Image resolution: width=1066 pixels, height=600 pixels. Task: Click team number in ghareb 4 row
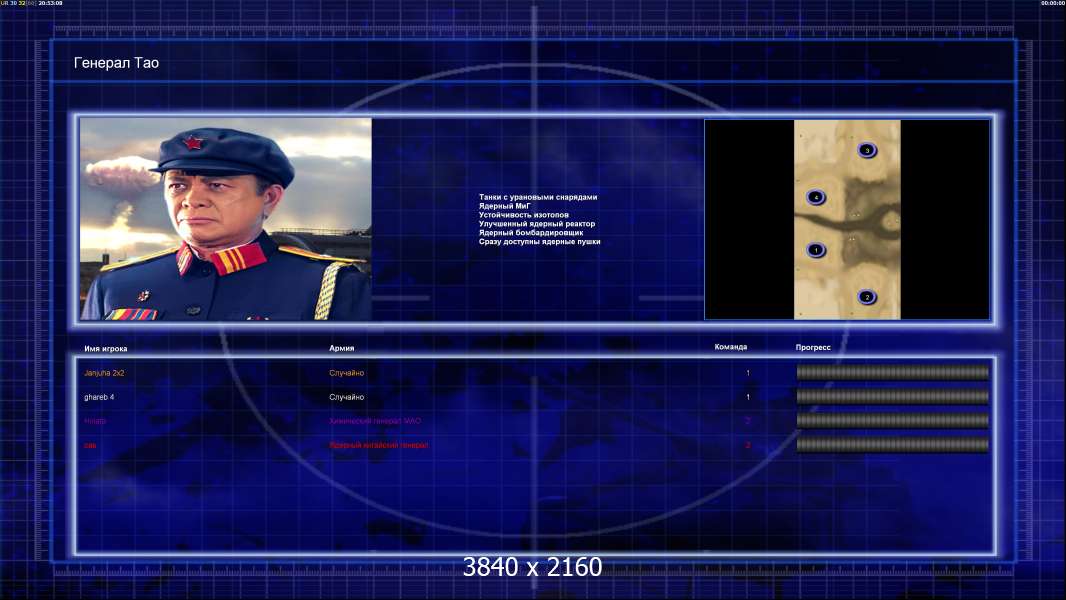(x=748, y=397)
